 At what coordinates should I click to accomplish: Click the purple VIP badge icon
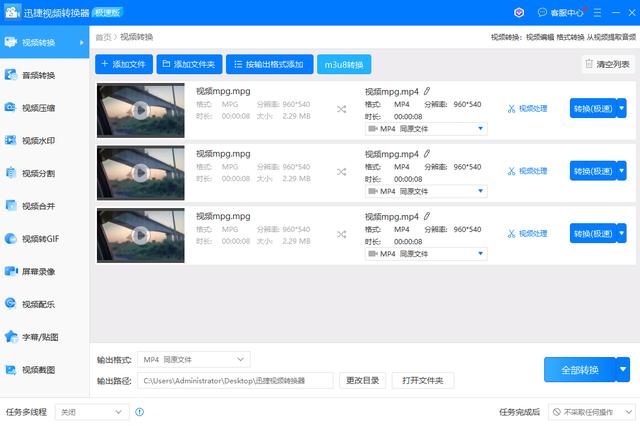519,13
